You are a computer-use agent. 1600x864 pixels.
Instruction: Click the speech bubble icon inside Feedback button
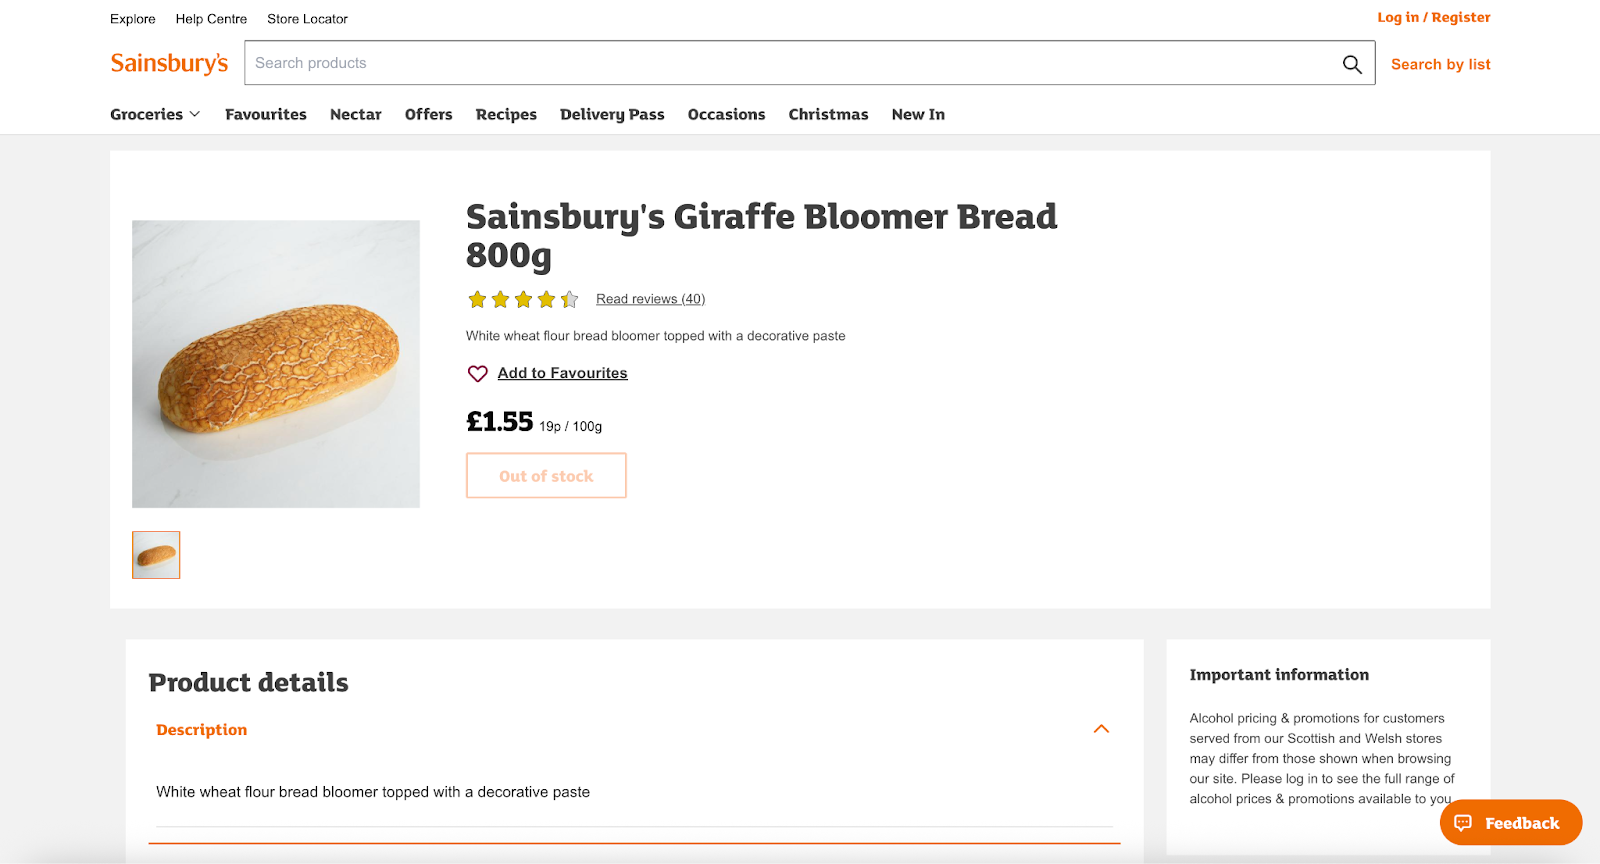click(x=1464, y=822)
